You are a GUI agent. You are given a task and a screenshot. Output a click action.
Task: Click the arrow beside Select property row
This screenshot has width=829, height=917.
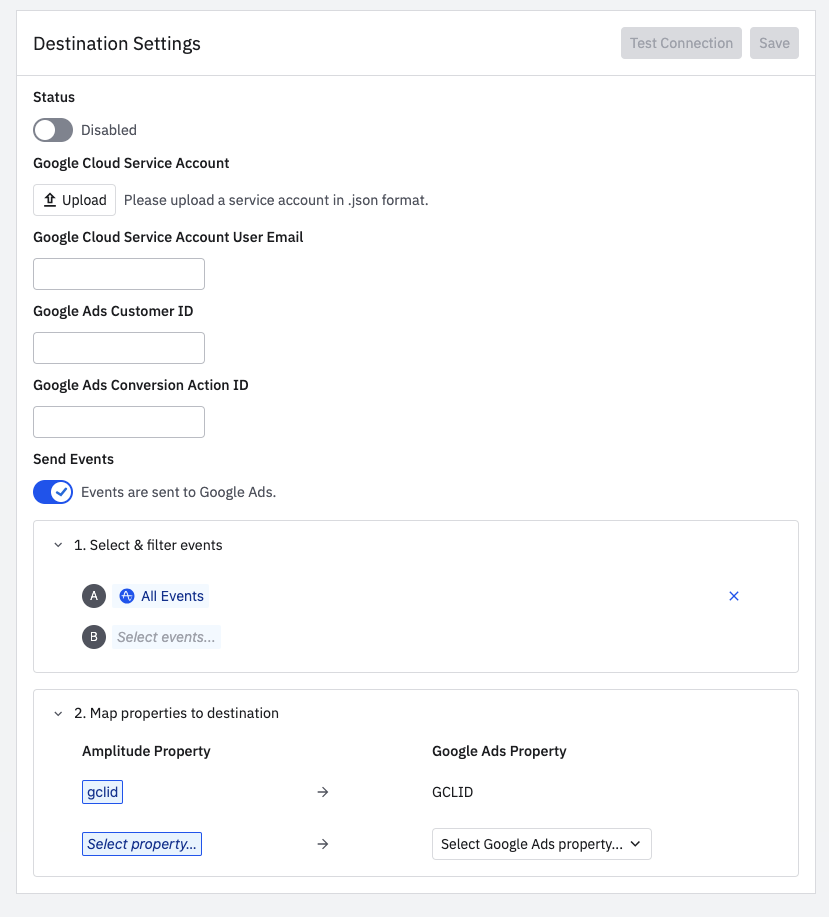click(323, 844)
